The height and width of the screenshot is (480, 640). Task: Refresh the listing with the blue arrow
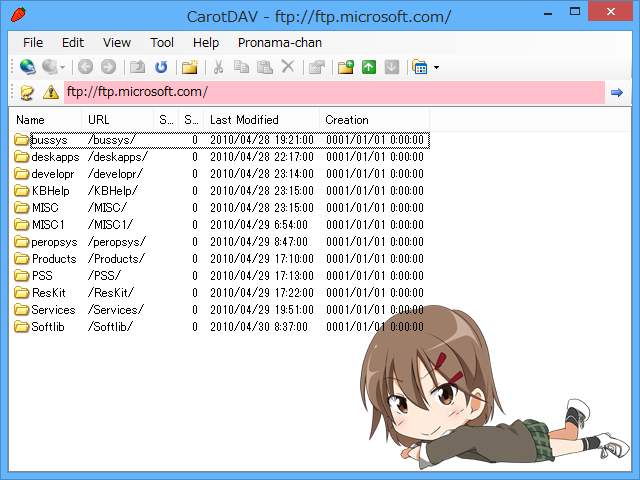coord(161,67)
